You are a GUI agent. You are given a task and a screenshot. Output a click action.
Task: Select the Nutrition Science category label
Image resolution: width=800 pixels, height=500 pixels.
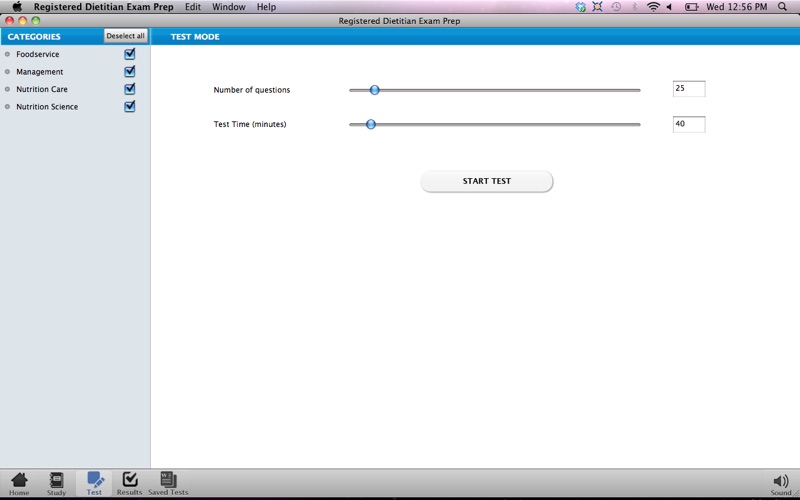click(x=47, y=106)
